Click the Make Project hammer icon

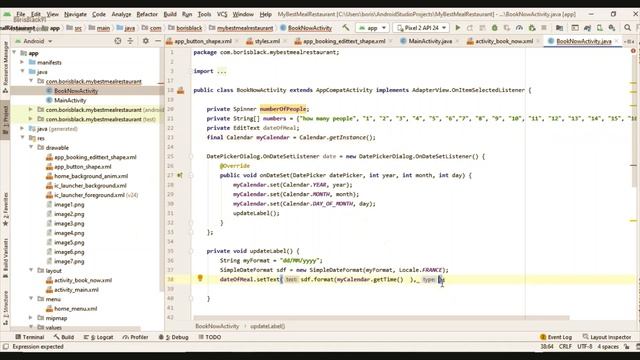346,28
